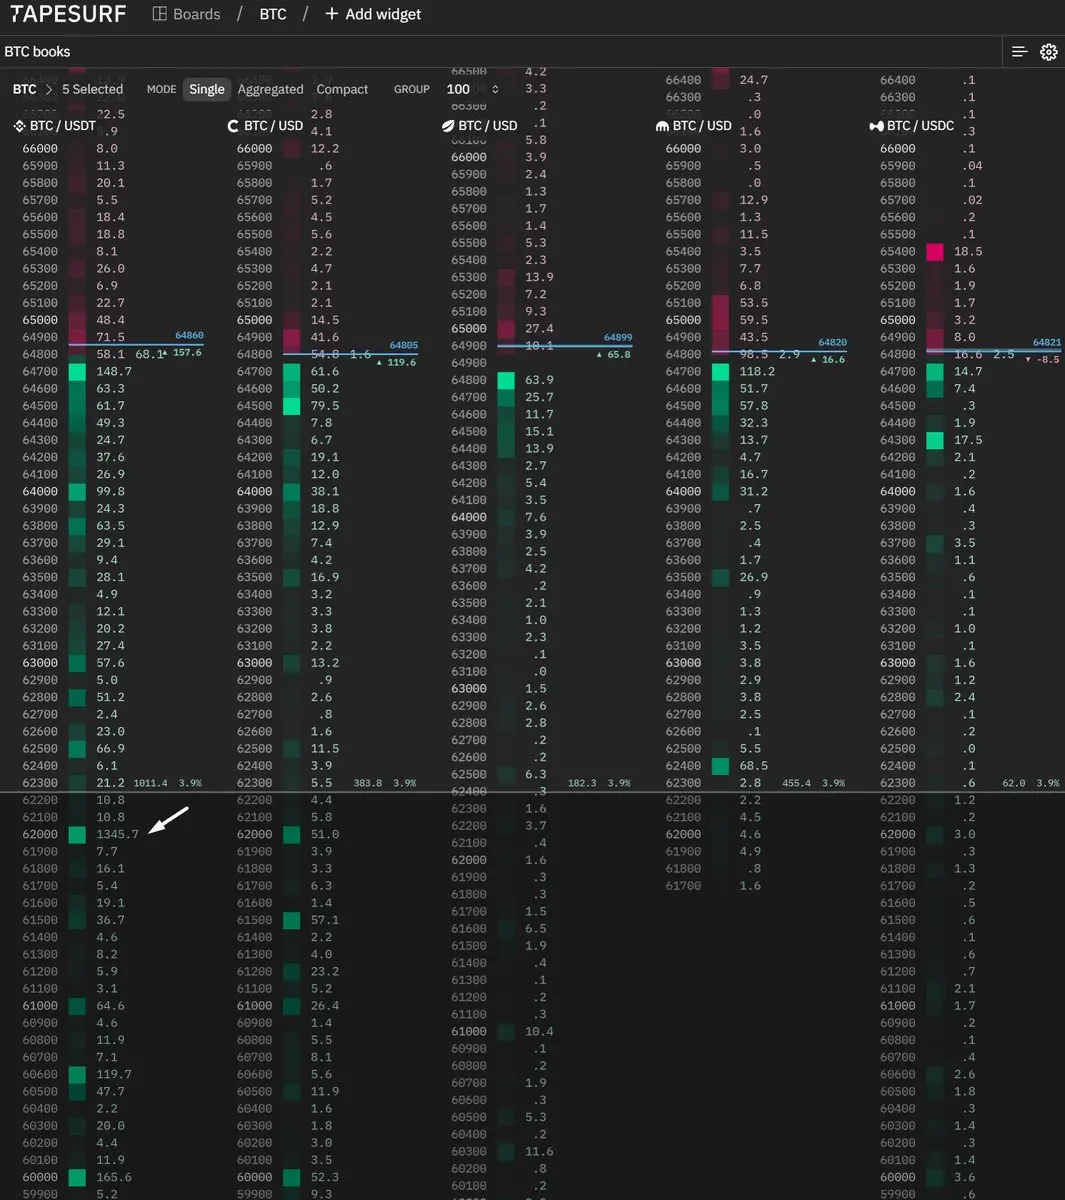Open the list menu icon beside settings
This screenshot has width=1065, height=1200.
pyautogui.click(x=1019, y=52)
